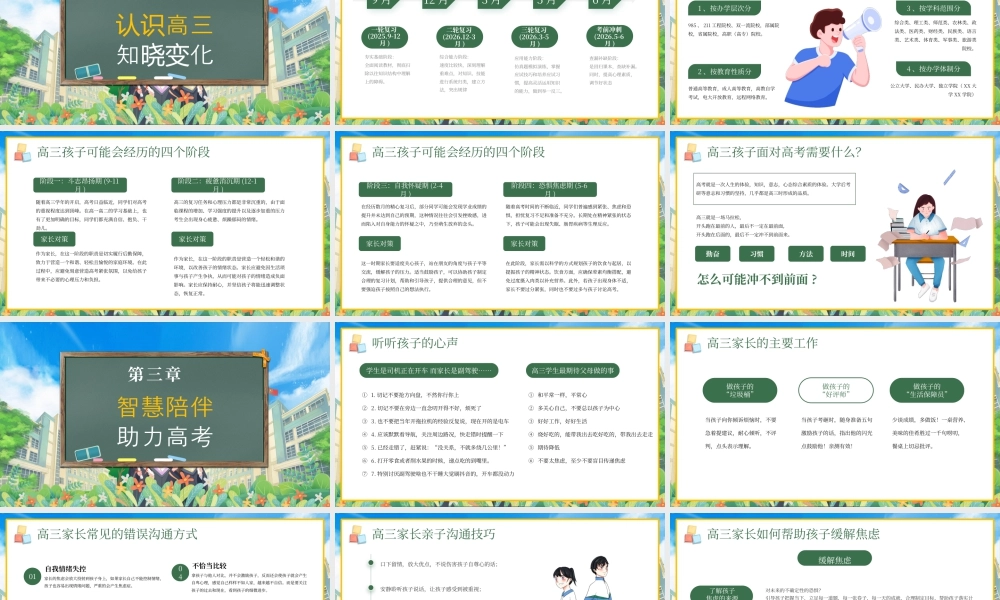Click the '学生是司机正在开车' green banner
The image size is (1000, 600).
click(429, 370)
